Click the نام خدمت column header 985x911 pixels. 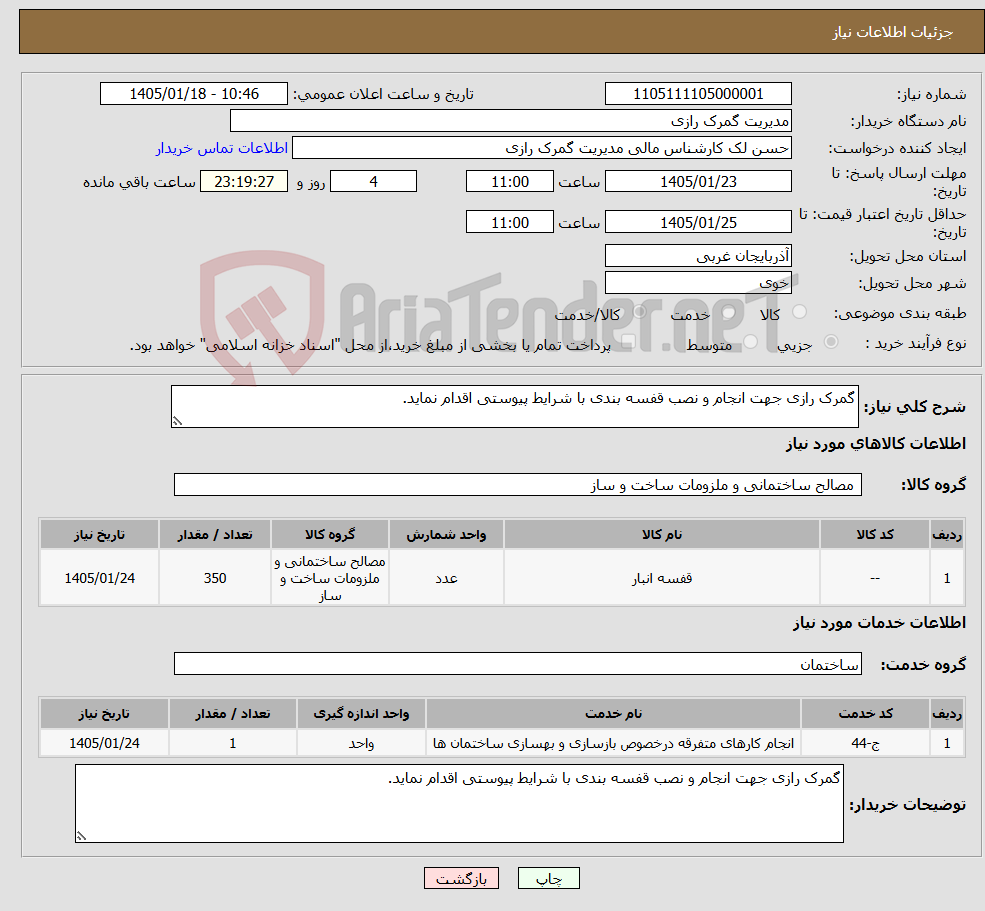coord(613,713)
